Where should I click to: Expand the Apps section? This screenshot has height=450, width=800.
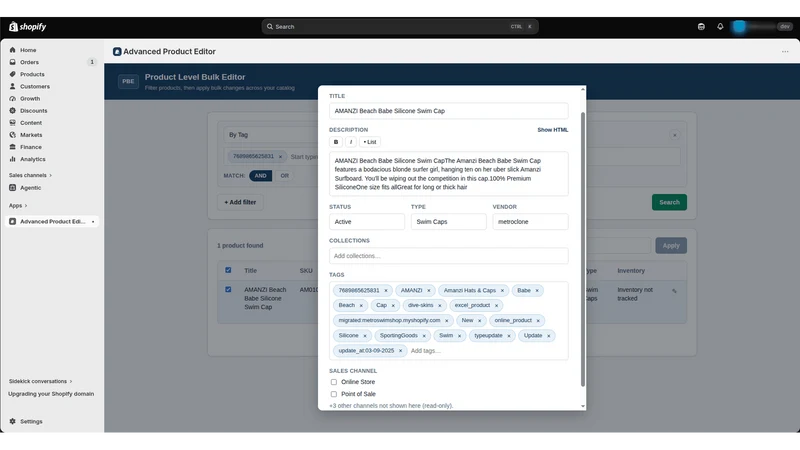18,206
